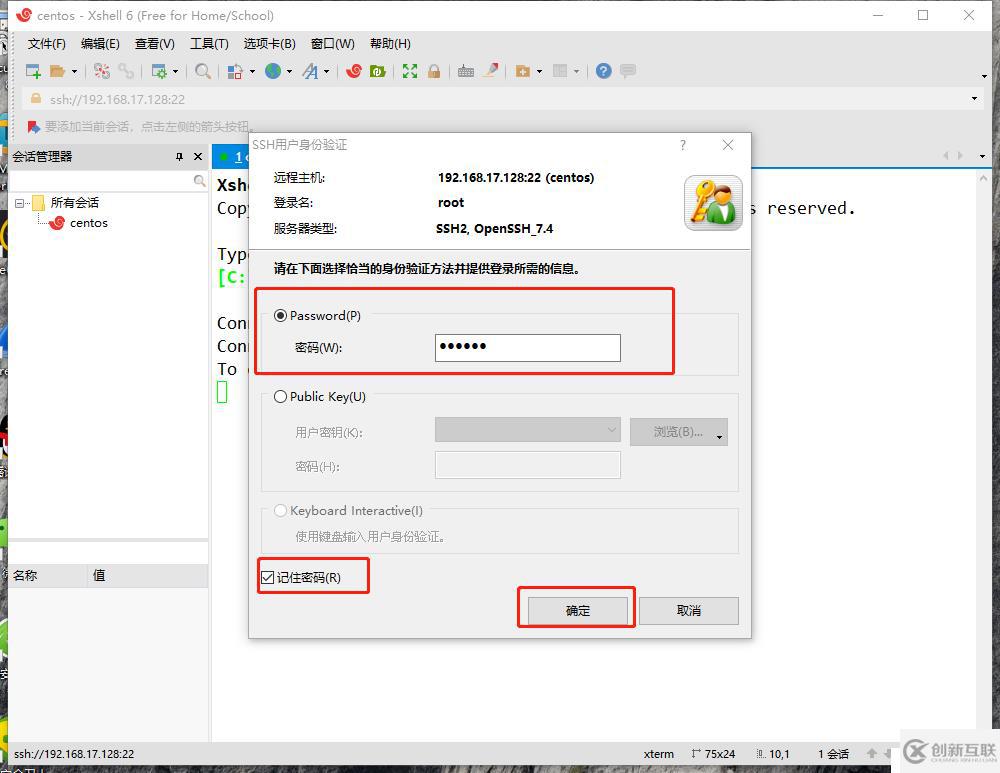Click the New session toolbar icon
The image size is (1000, 773).
(x=33, y=71)
